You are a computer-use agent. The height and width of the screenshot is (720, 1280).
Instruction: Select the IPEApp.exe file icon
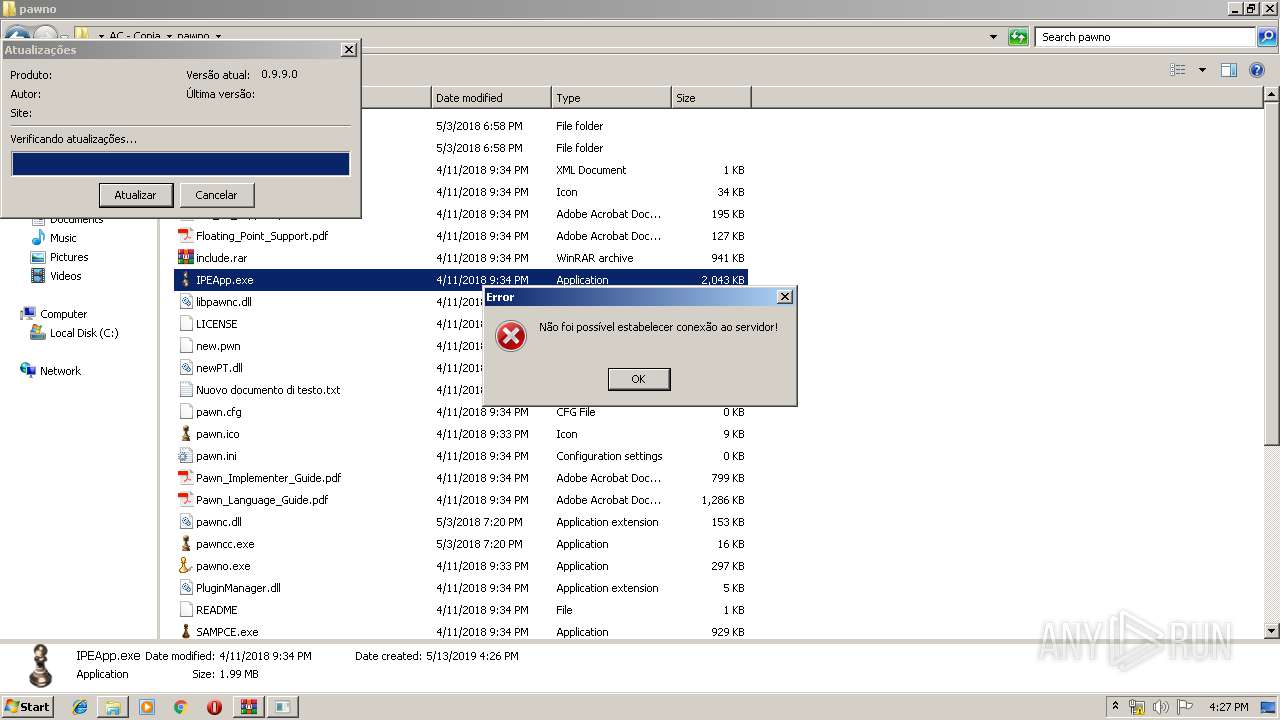pyautogui.click(x=185, y=280)
